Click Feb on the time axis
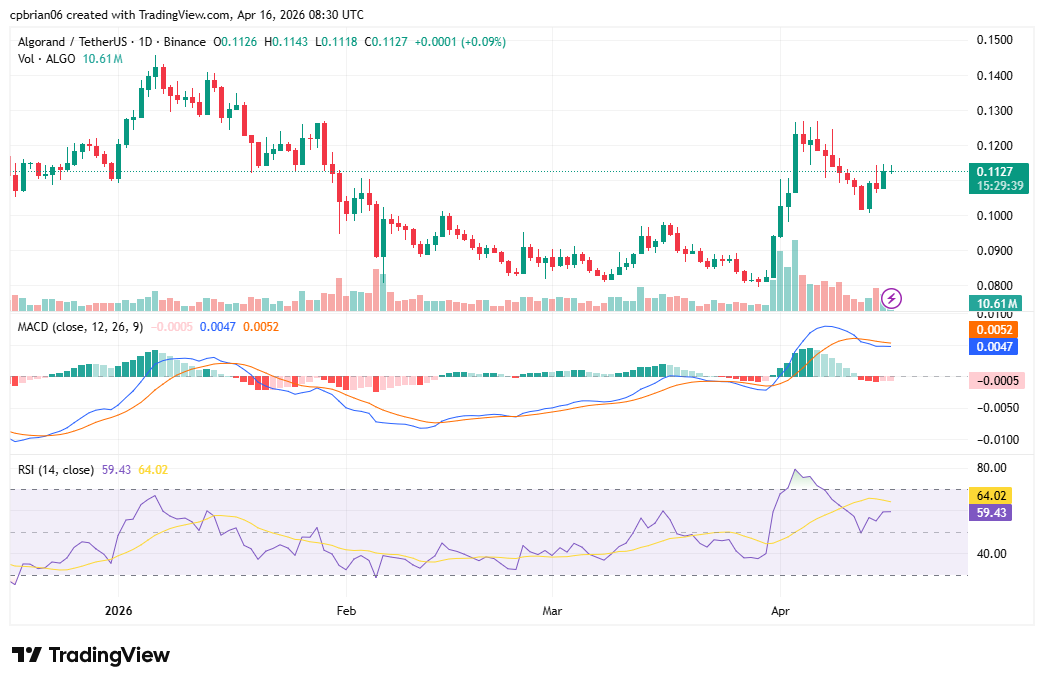The width and height of the screenshot is (1044, 685). (345, 610)
